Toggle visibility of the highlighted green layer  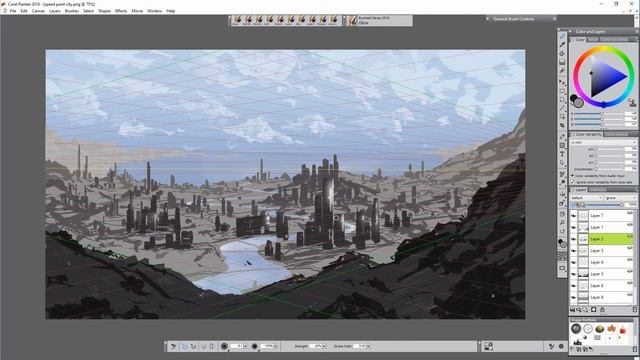click(573, 239)
